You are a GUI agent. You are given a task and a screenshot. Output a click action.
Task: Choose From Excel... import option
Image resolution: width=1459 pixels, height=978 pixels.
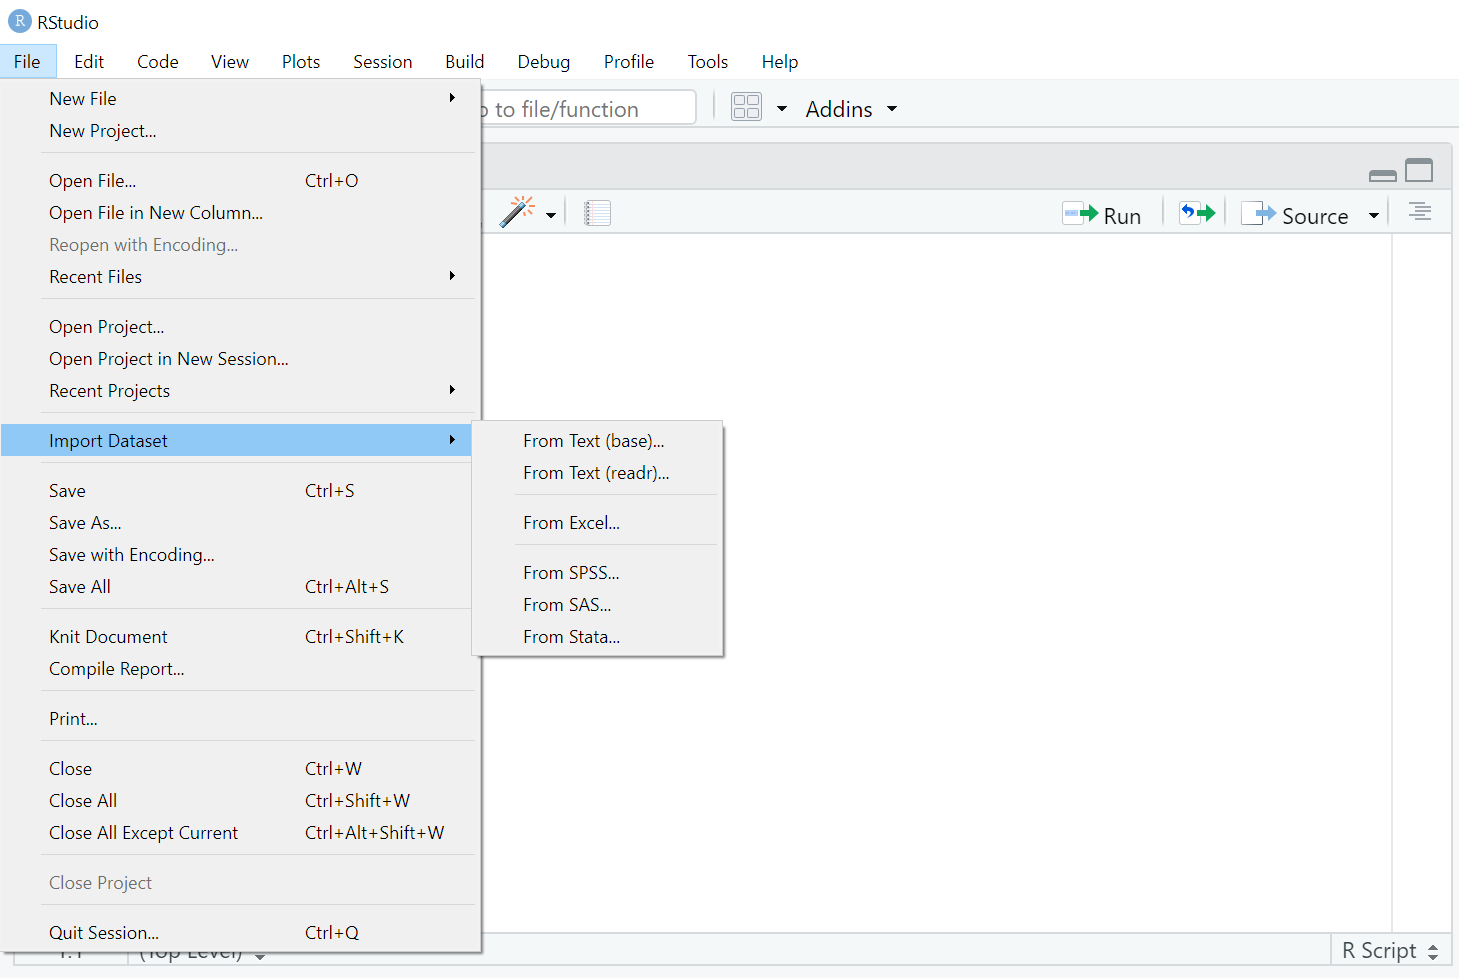pyautogui.click(x=597, y=522)
